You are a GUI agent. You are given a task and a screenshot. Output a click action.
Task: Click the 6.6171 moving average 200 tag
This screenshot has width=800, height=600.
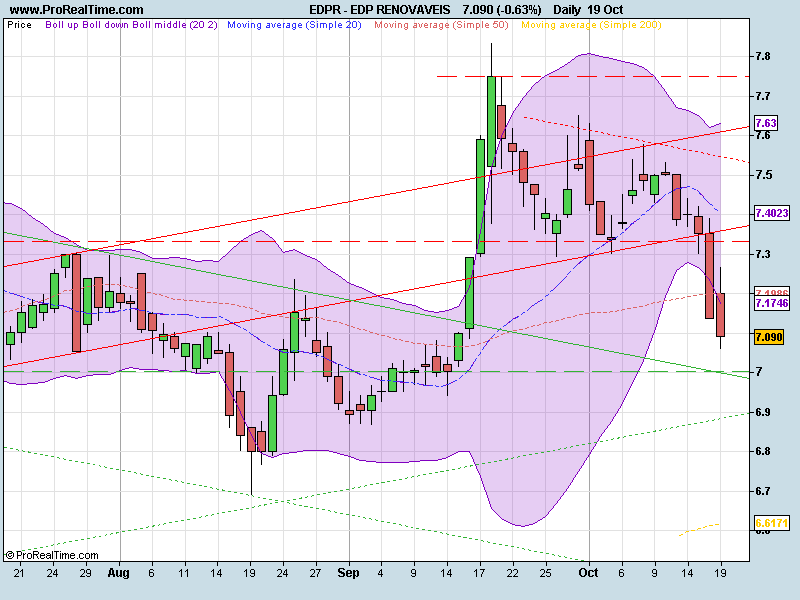click(771, 523)
